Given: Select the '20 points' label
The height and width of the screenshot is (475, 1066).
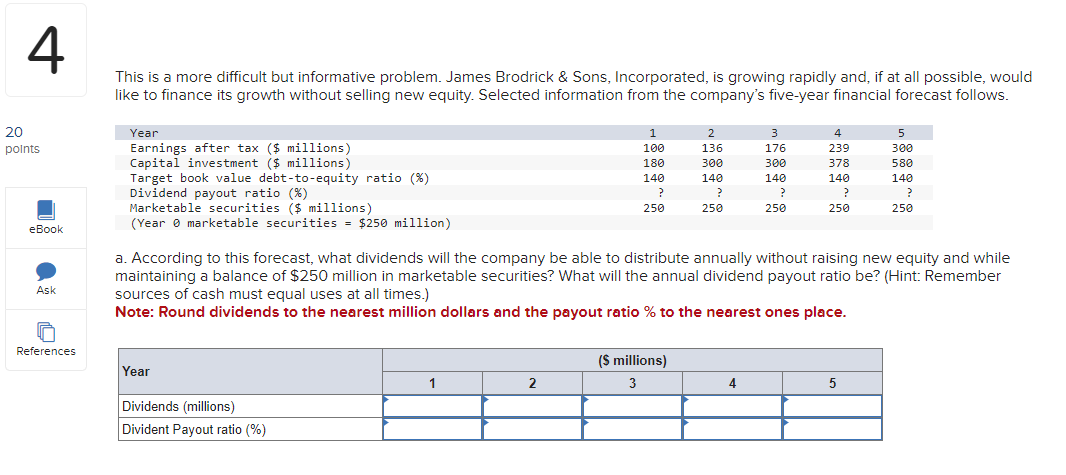Looking at the screenshot, I should coord(22,141).
